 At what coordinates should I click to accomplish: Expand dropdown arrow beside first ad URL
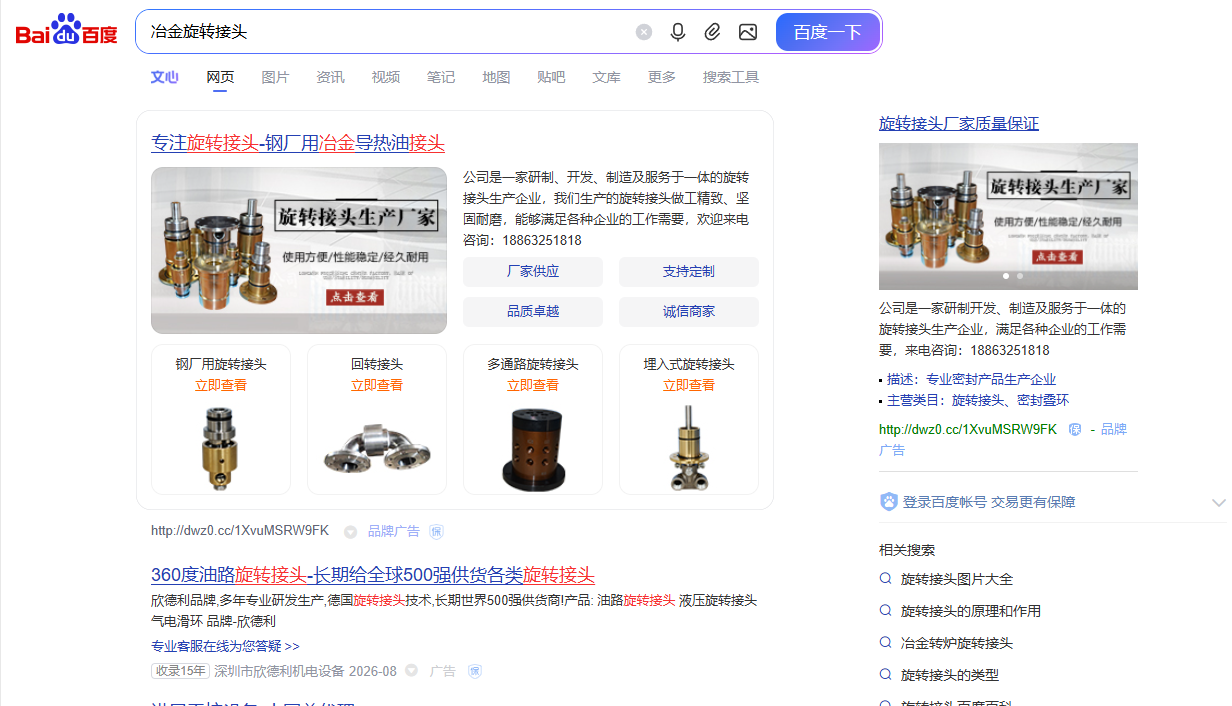click(x=350, y=532)
